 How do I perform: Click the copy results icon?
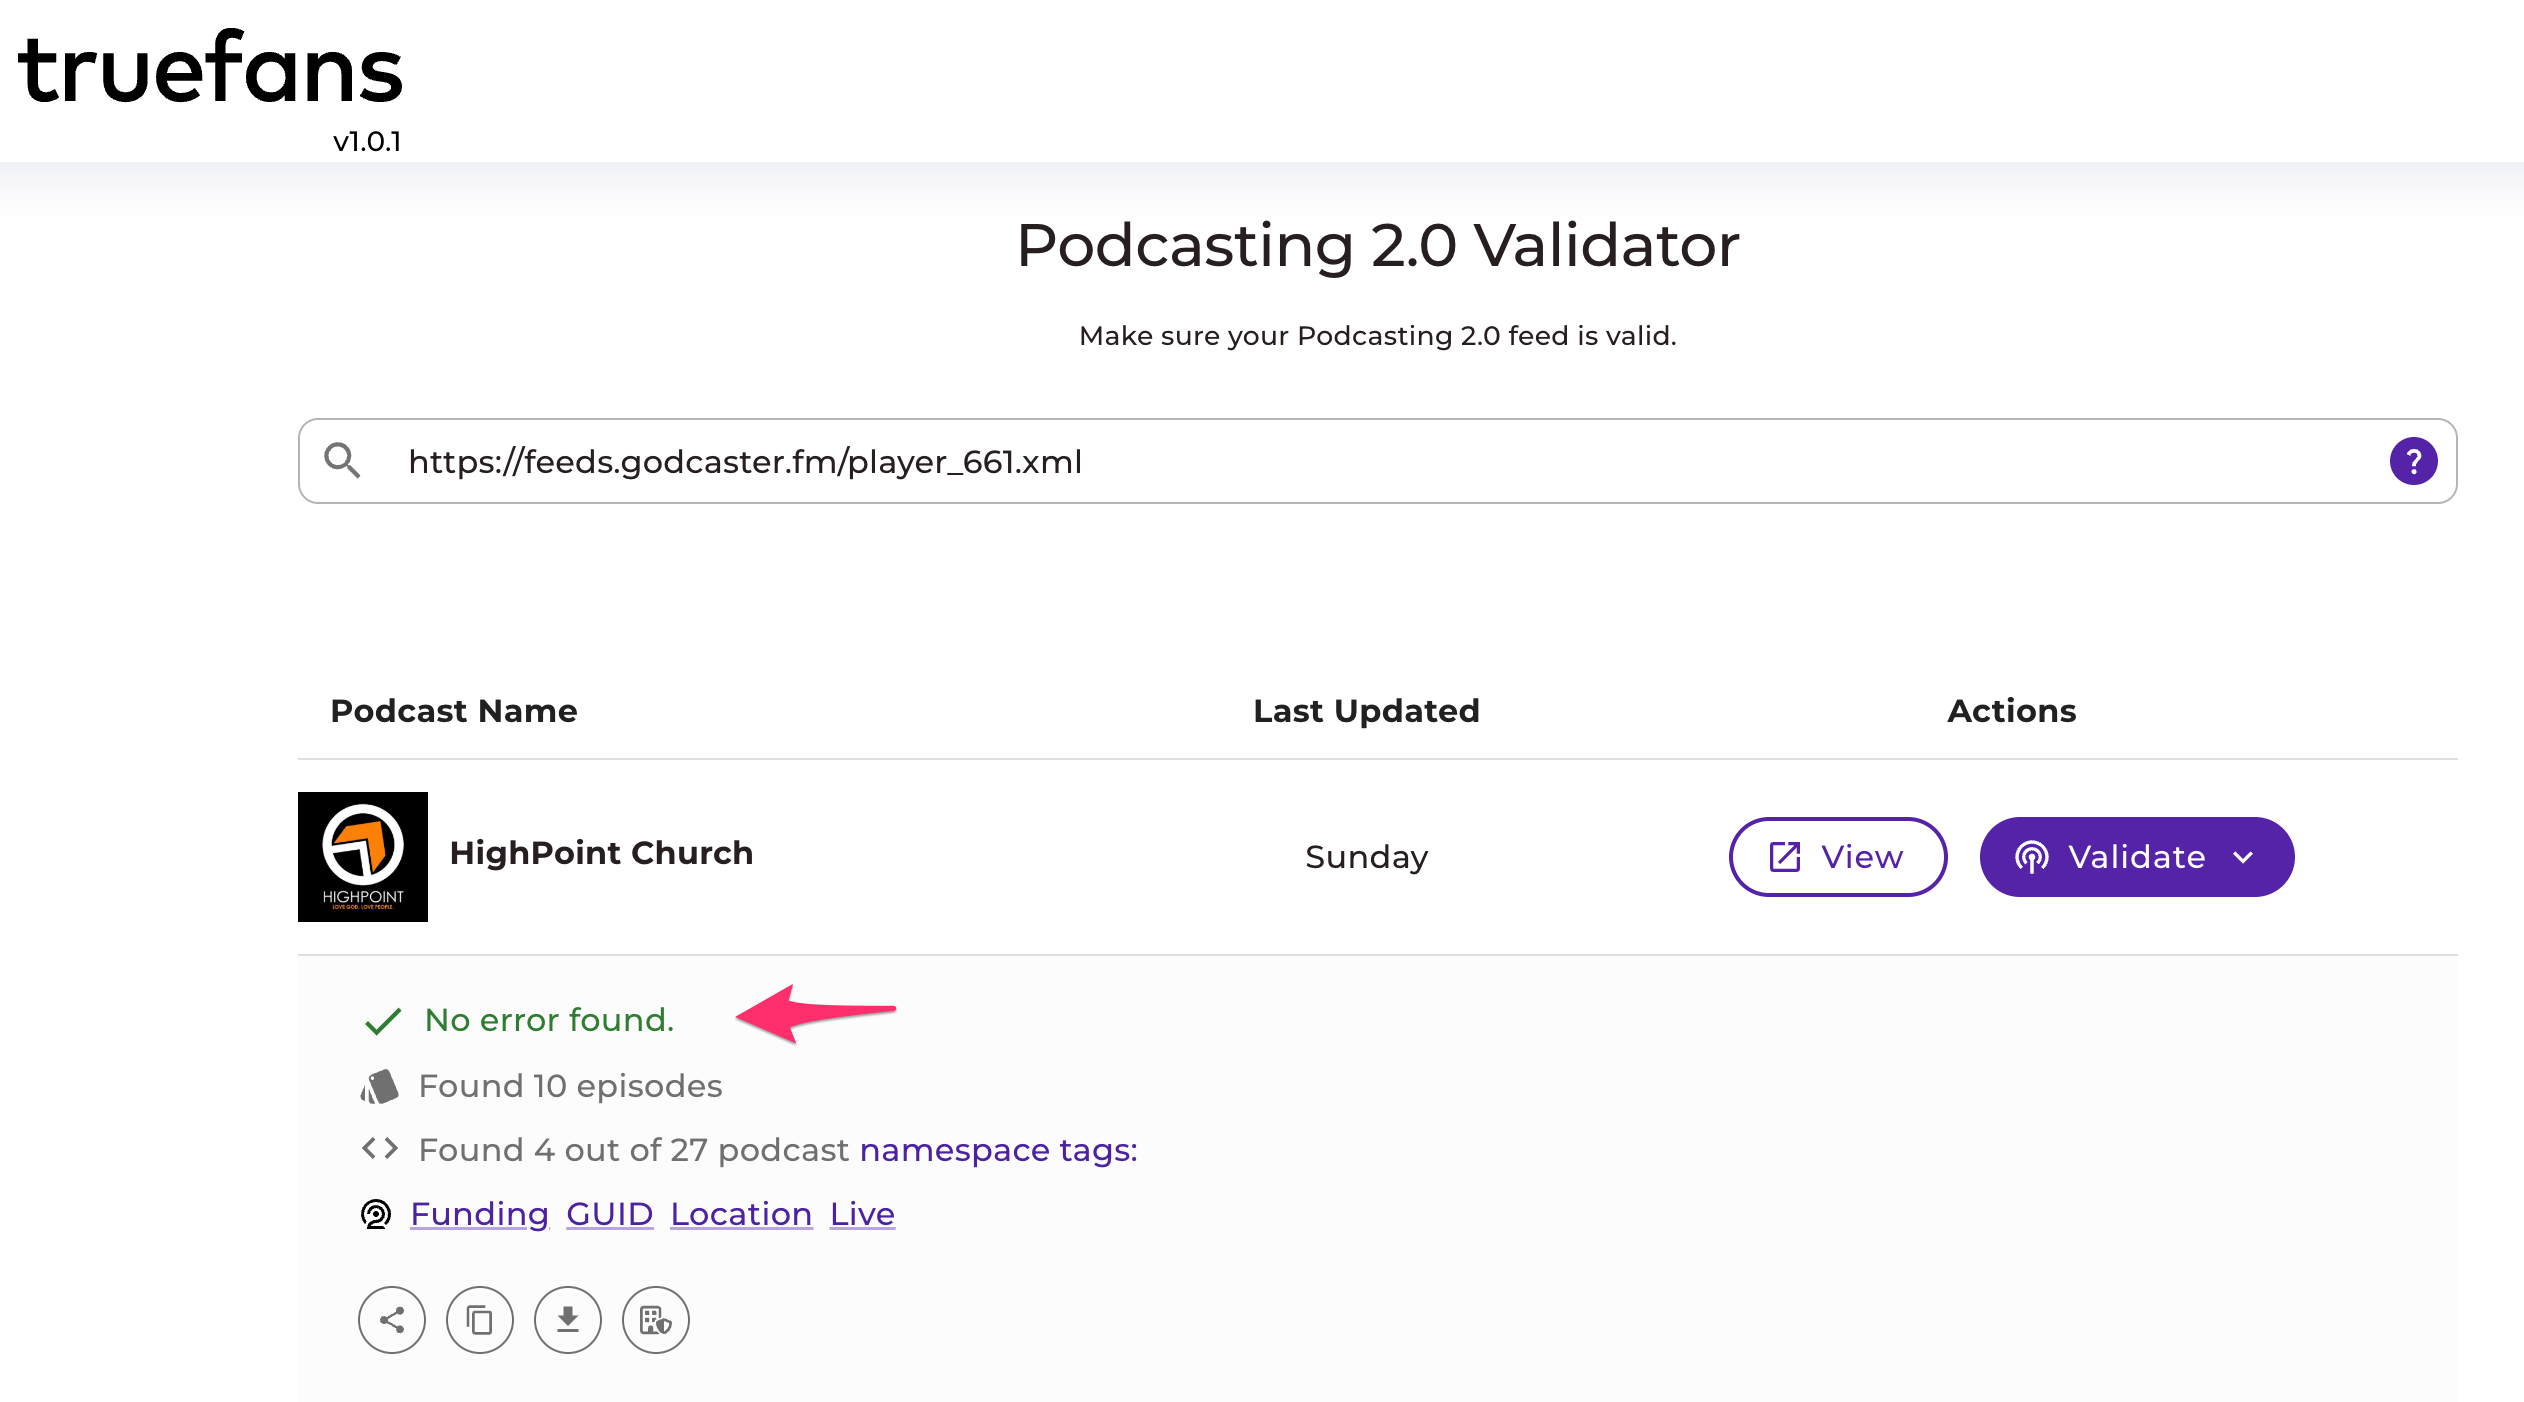tap(480, 1320)
